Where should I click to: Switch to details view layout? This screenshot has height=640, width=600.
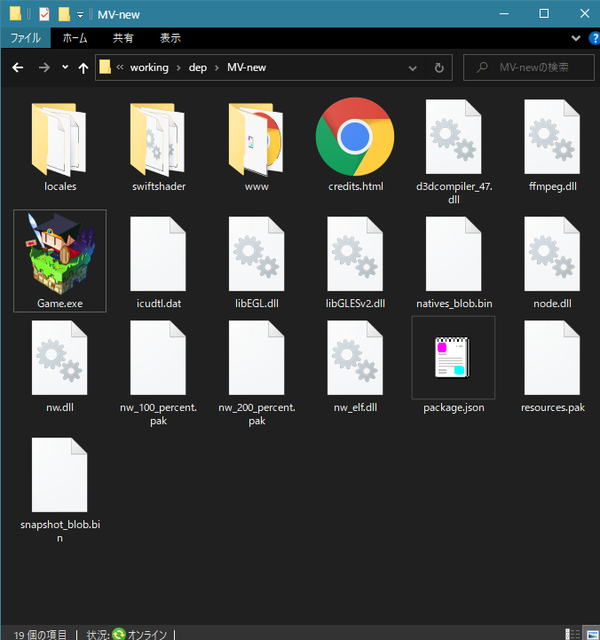(x=573, y=634)
